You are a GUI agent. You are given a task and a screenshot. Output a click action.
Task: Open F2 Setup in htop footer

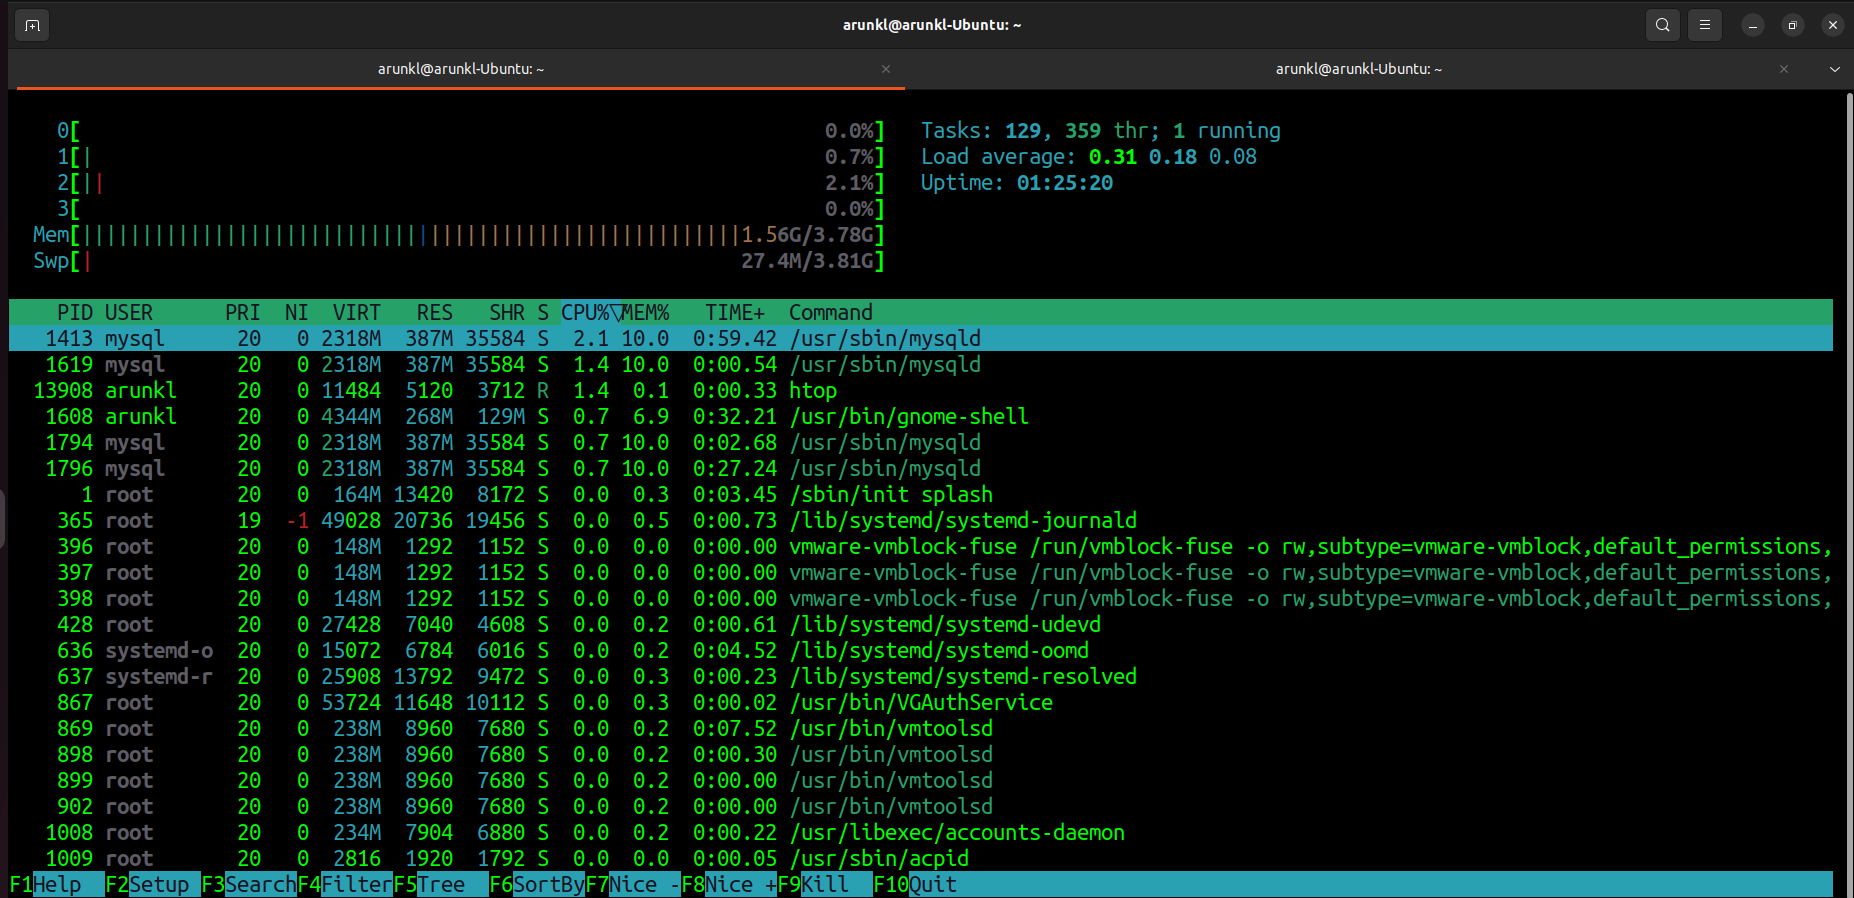(x=153, y=884)
